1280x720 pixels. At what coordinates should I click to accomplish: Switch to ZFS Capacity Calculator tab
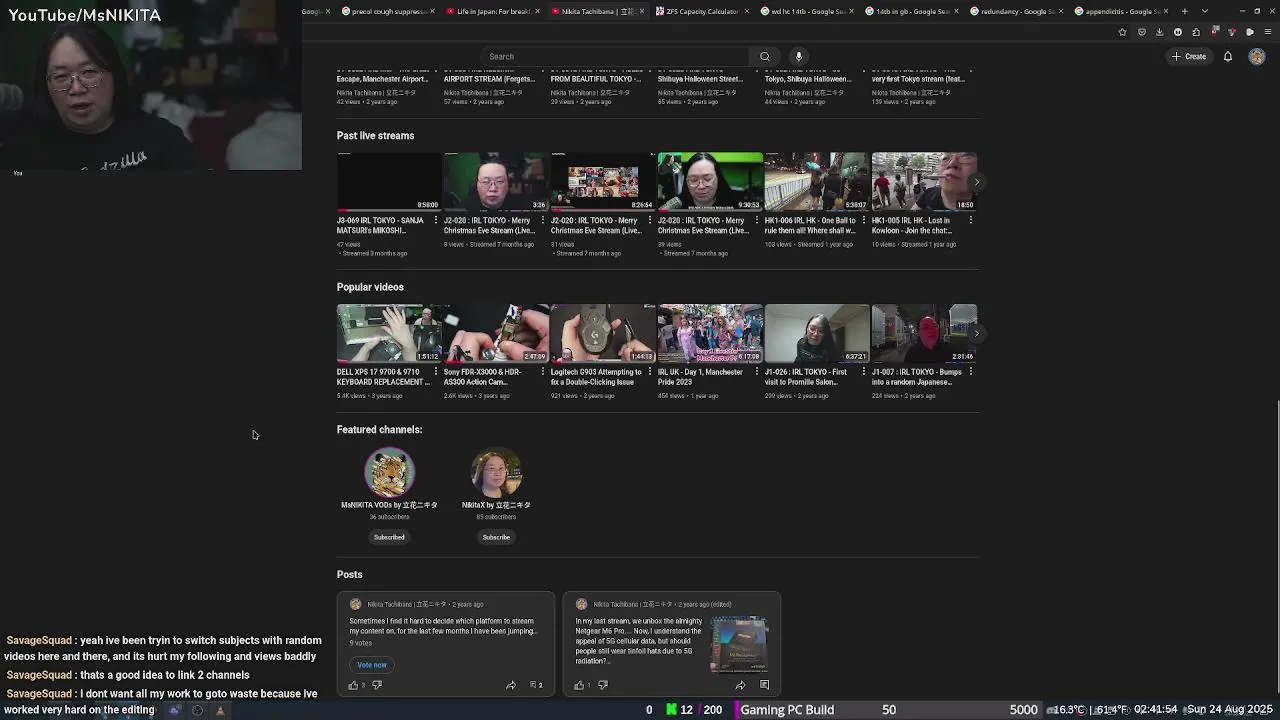(698, 11)
